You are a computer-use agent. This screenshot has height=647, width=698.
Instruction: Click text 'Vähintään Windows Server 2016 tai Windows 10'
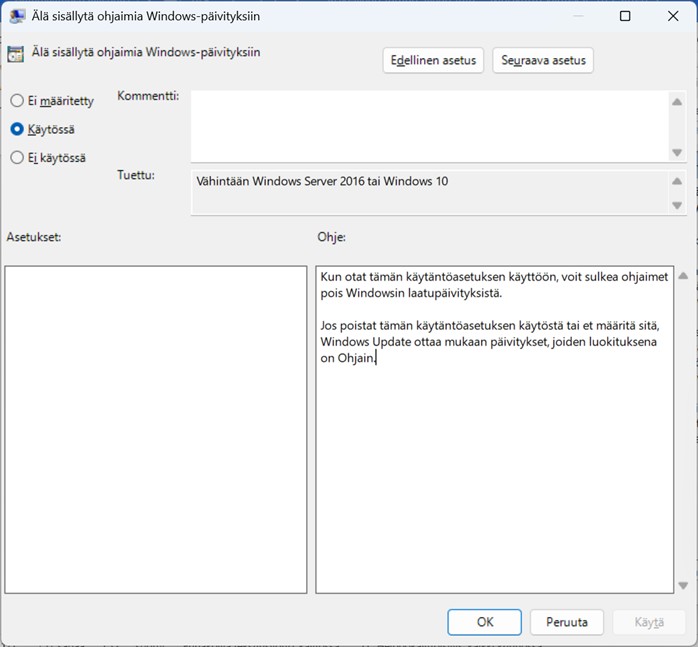[322, 181]
